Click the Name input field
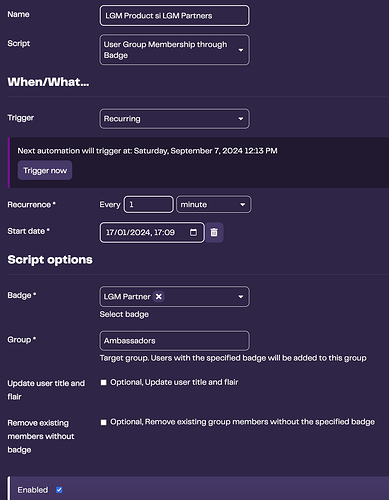The height and width of the screenshot is (500, 389). click(x=174, y=15)
